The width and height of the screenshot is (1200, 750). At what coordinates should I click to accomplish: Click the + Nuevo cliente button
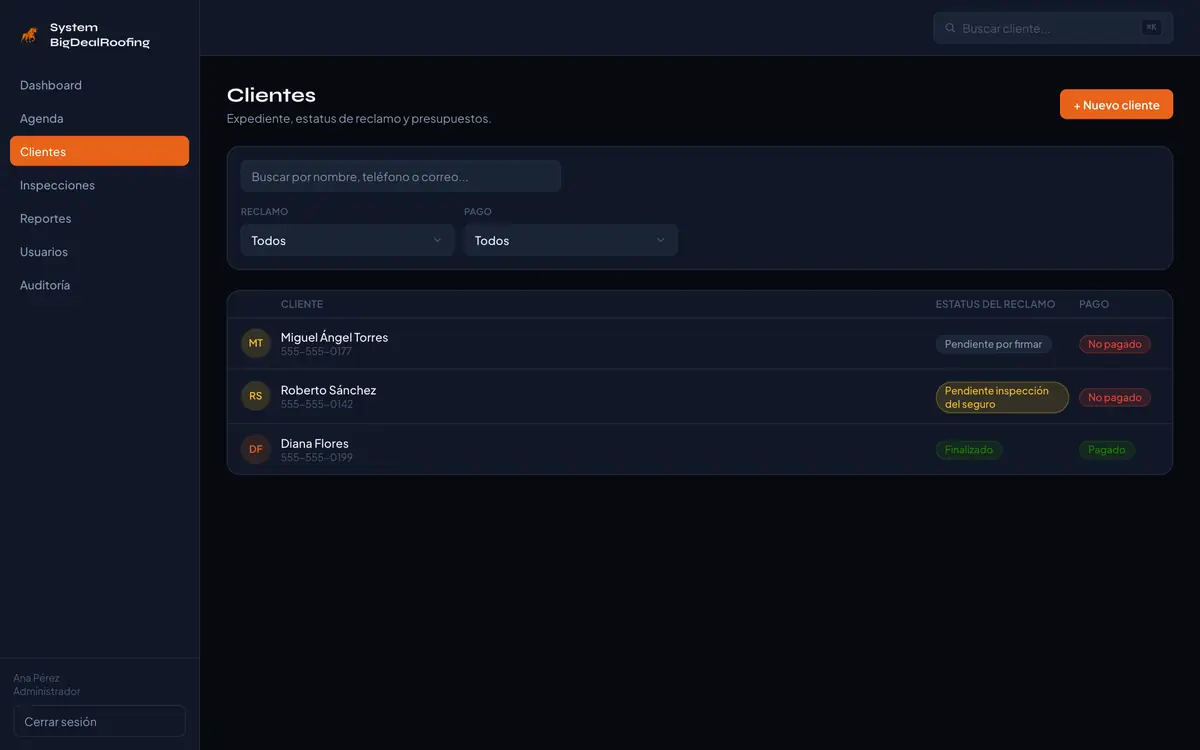(1116, 105)
